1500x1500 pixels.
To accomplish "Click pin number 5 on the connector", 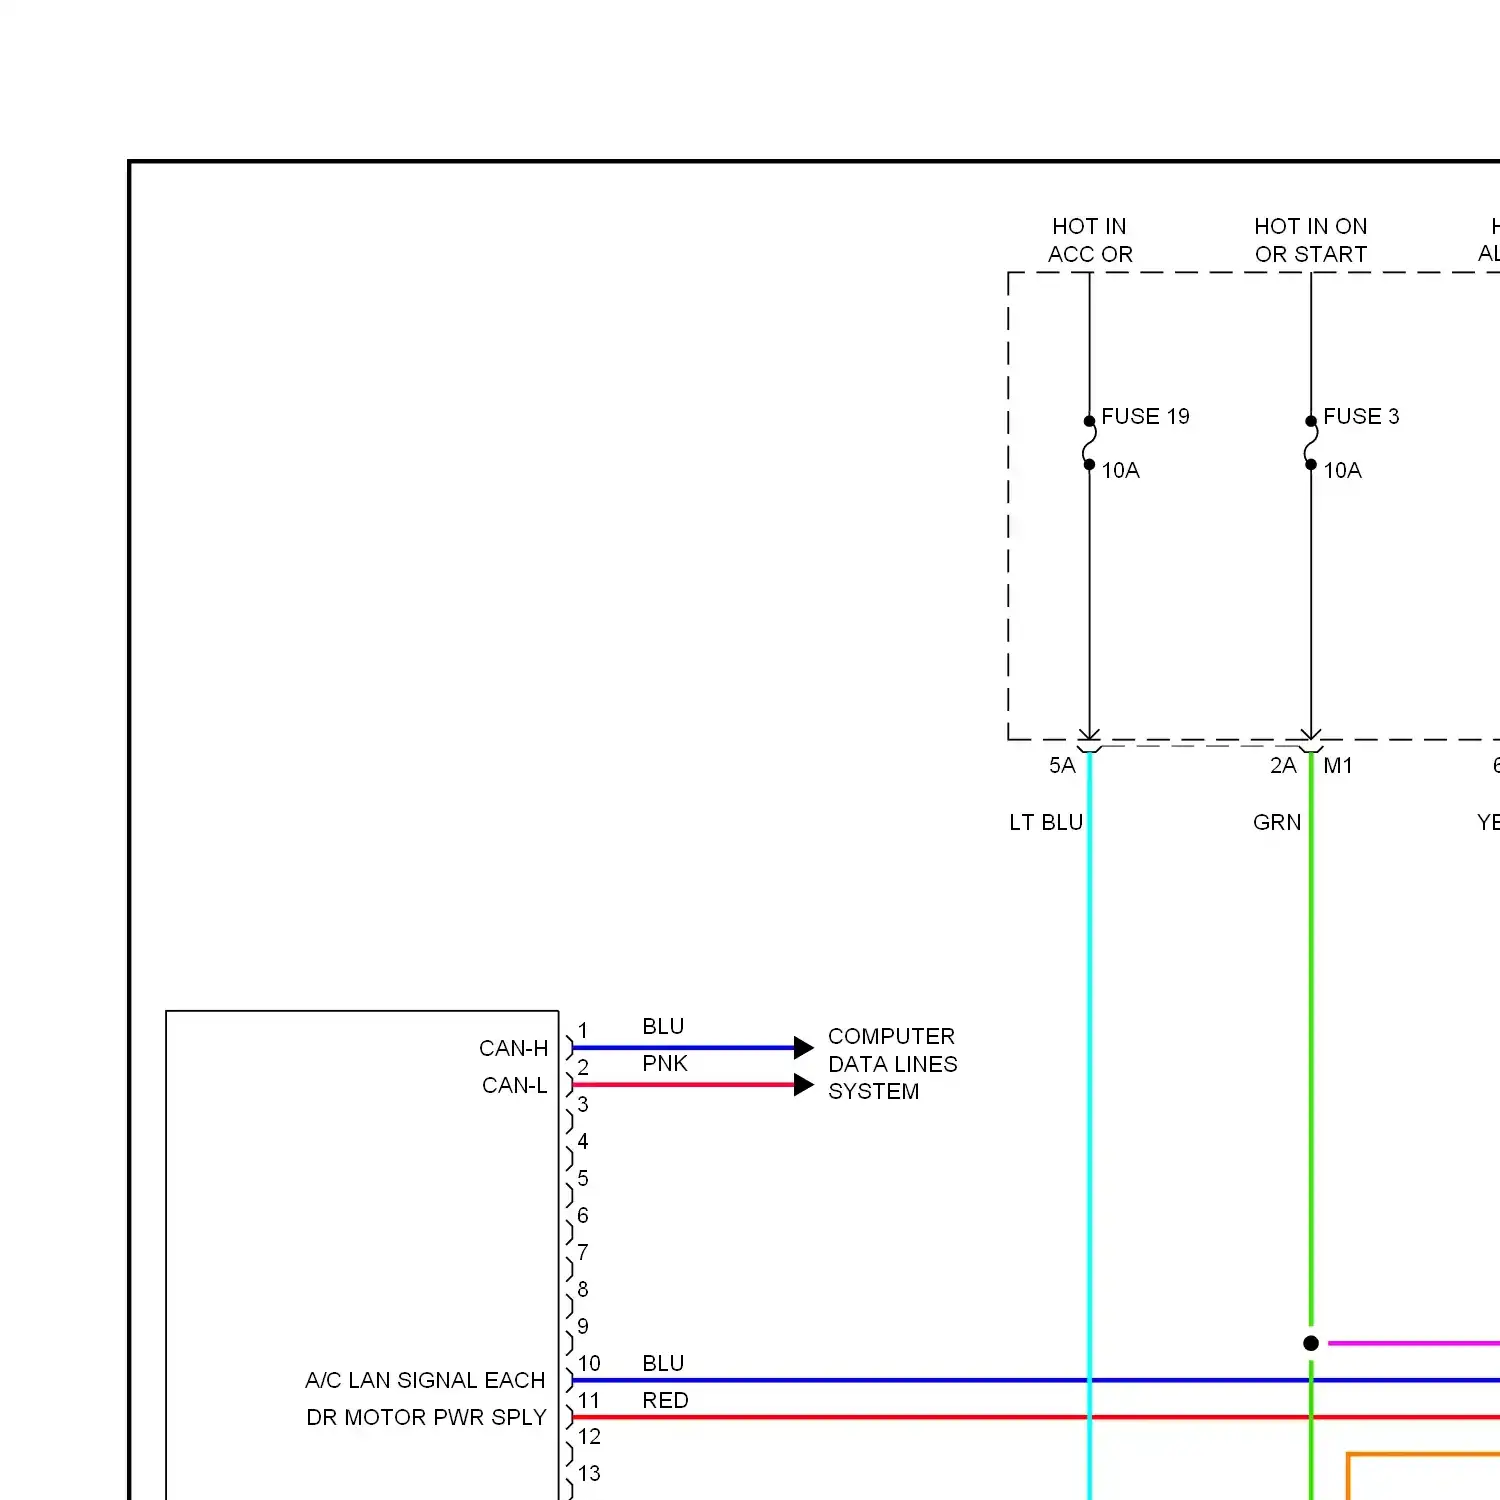I will tap(583, 1178).
